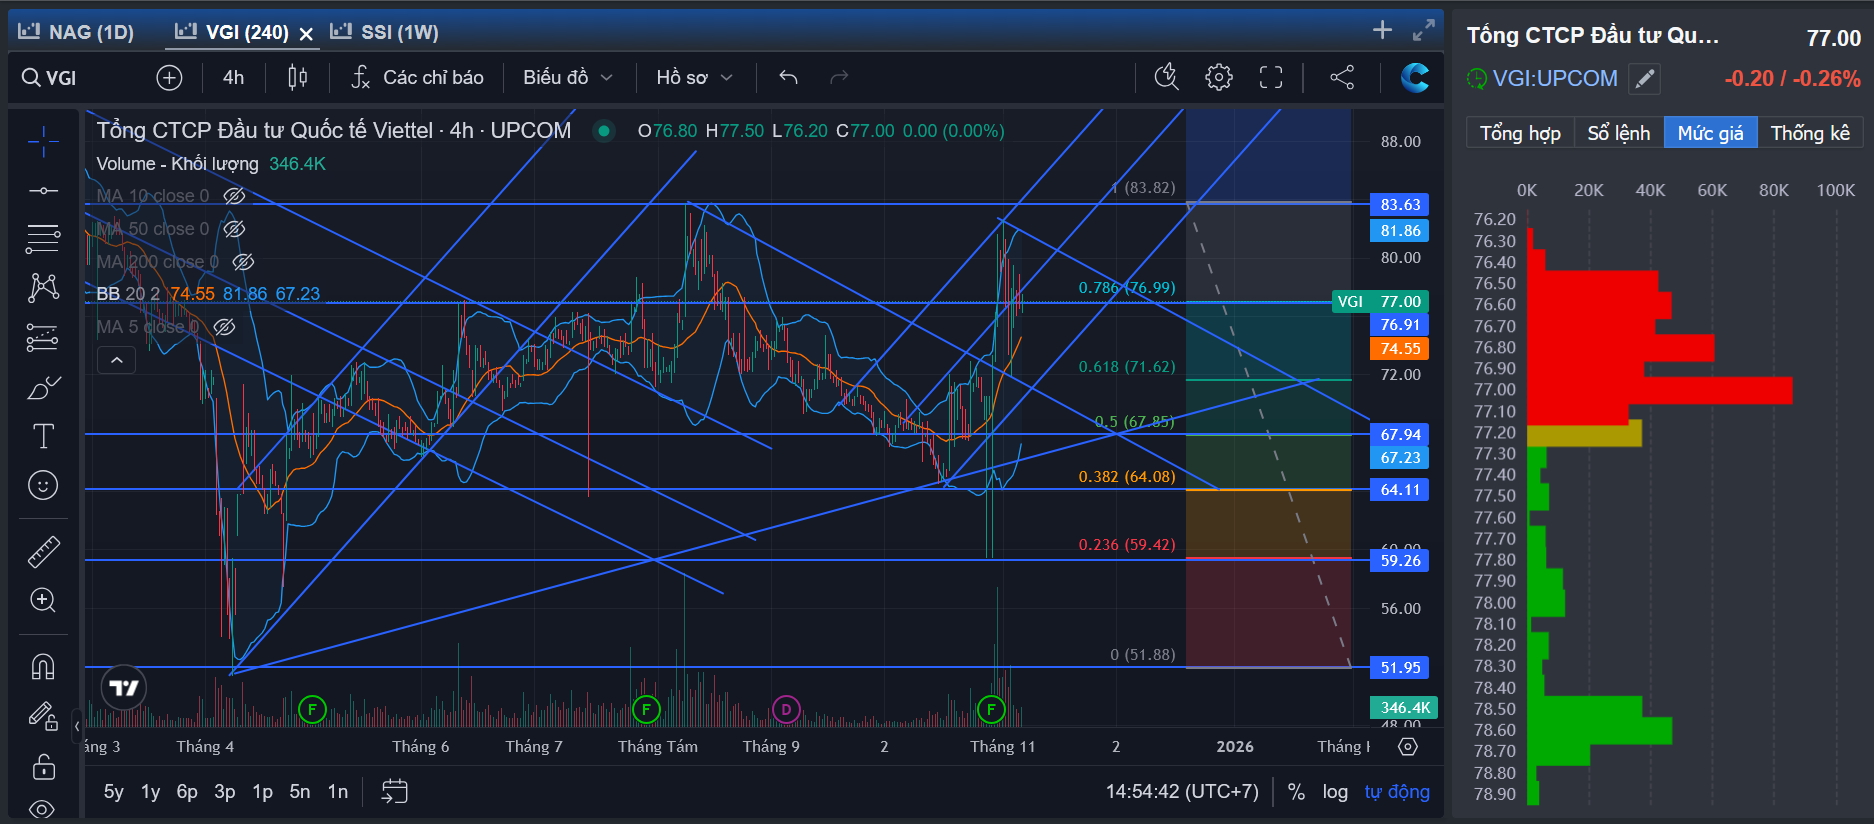
Task: Select the brush drawing tool
Action: pos(43,387)
